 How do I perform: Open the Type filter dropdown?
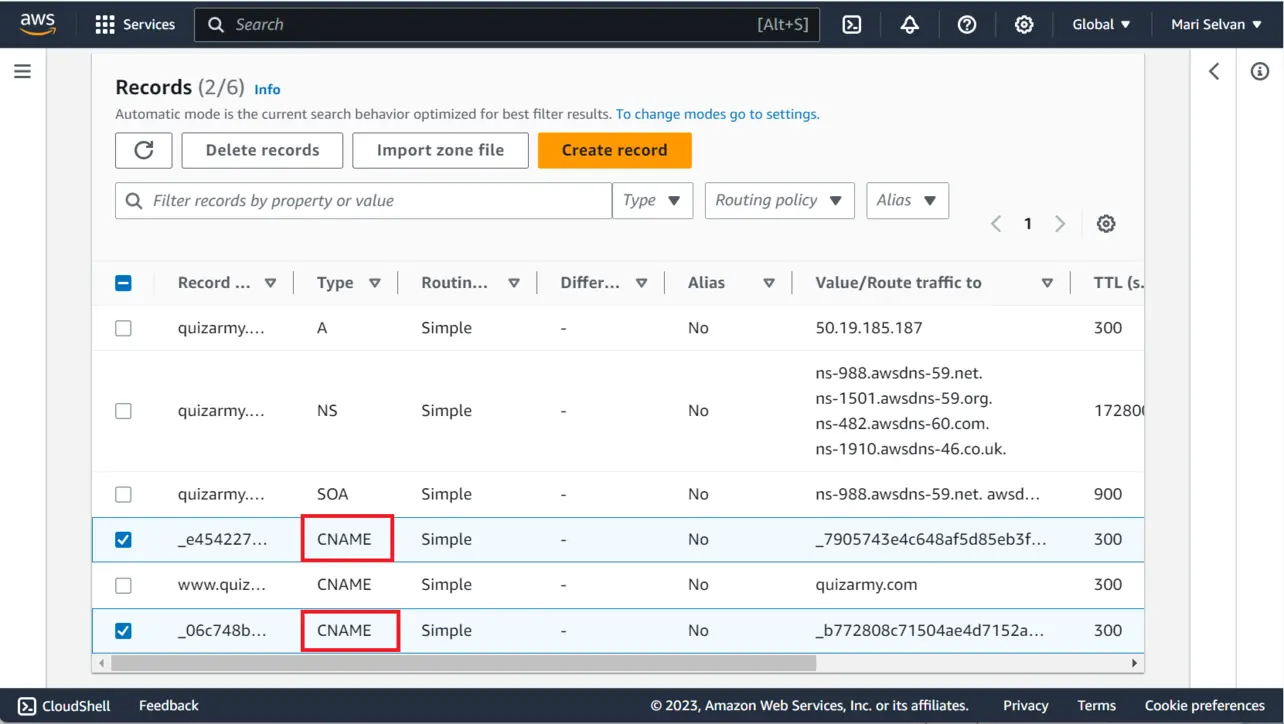click(652, 200)
